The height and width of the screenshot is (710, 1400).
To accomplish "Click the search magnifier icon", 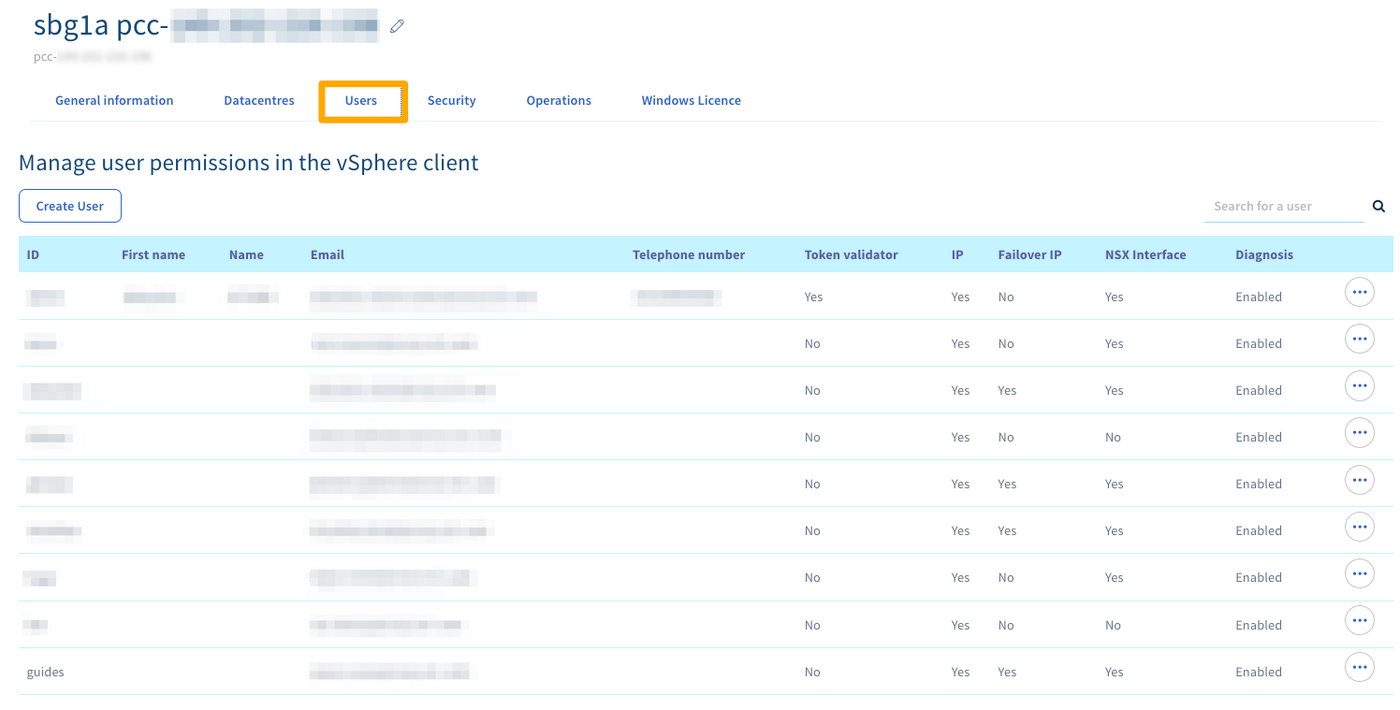I will coord(1378,206).
